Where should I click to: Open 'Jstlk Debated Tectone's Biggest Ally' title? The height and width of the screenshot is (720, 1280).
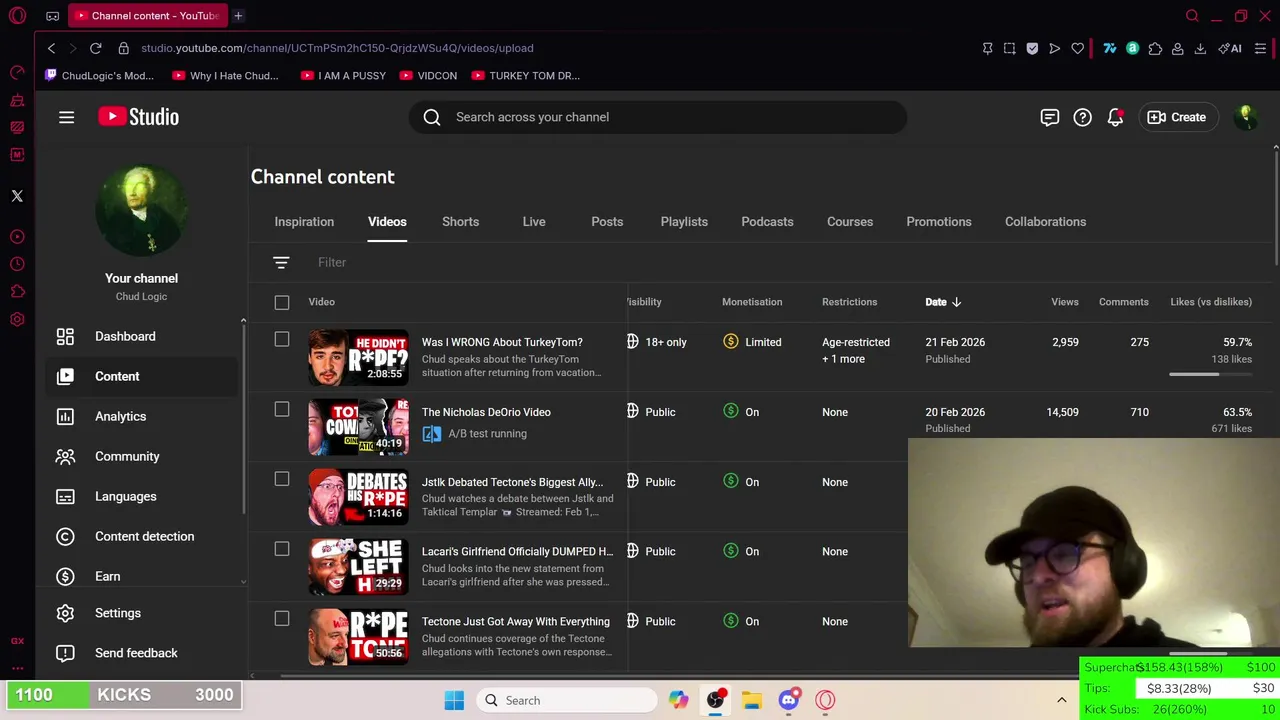pos(512,482)
